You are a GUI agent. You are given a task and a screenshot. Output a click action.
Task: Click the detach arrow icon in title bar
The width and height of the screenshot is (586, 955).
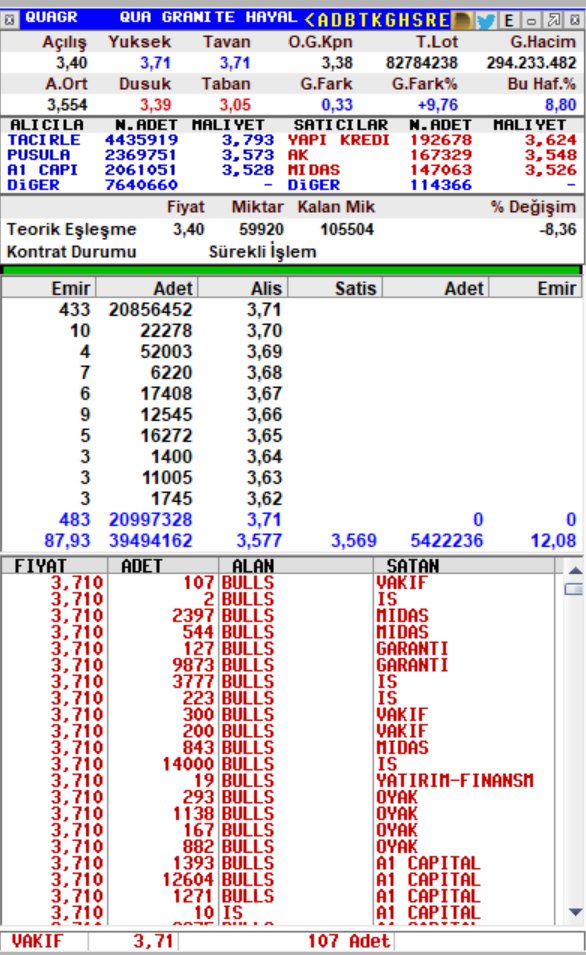553,21
